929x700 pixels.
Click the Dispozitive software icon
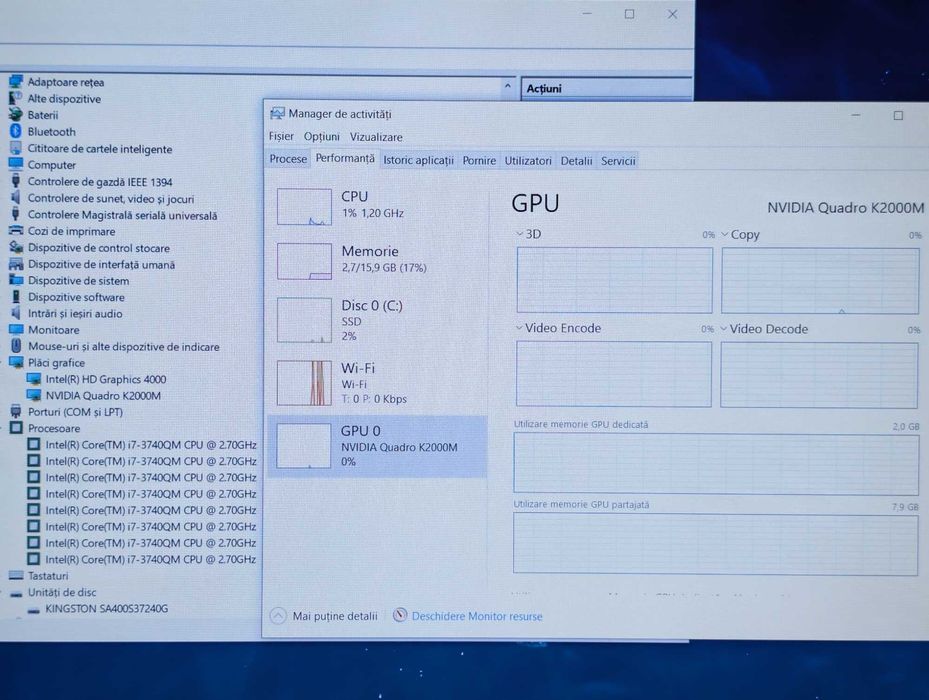pyautogui.click(x=16, y=296)
